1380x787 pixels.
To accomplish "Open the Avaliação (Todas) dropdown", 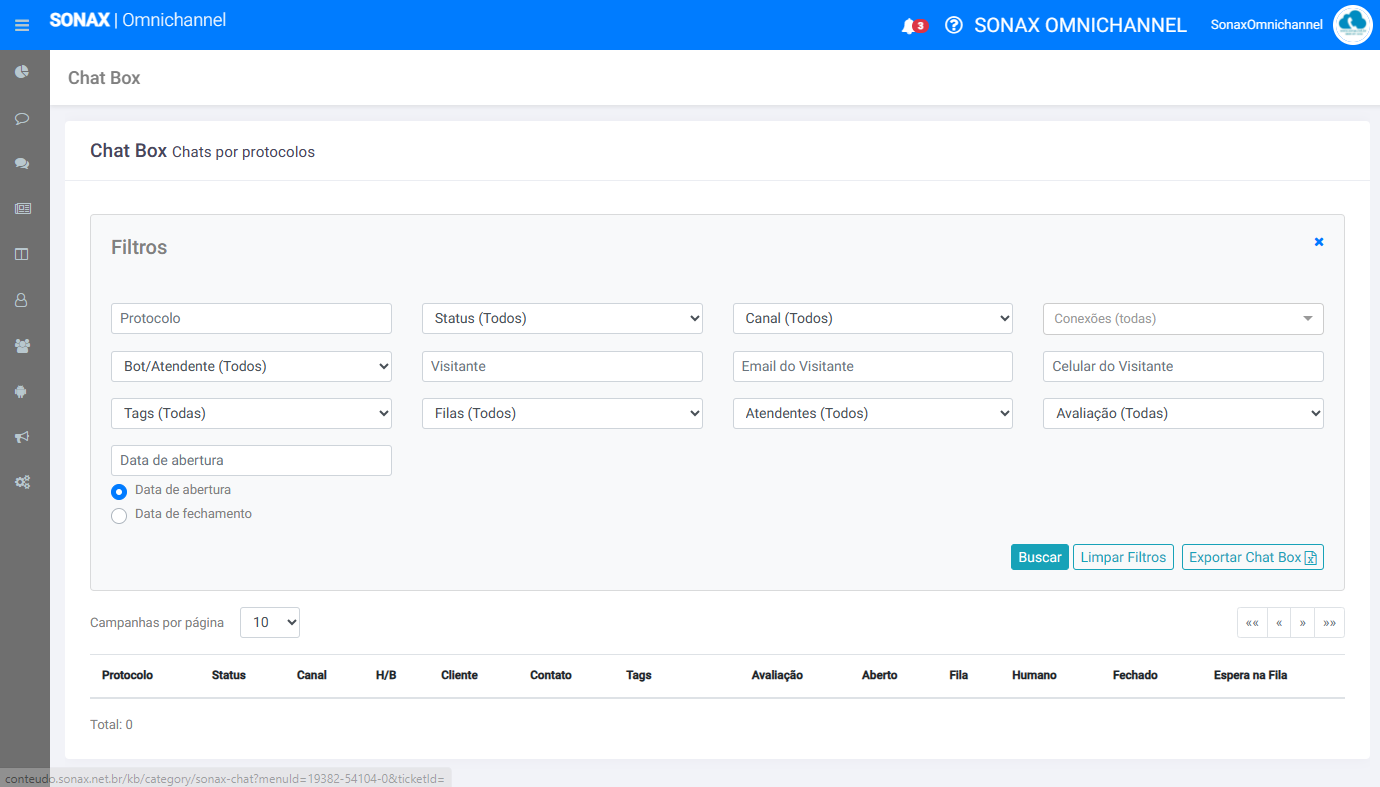I will [x=1183, y=414].
